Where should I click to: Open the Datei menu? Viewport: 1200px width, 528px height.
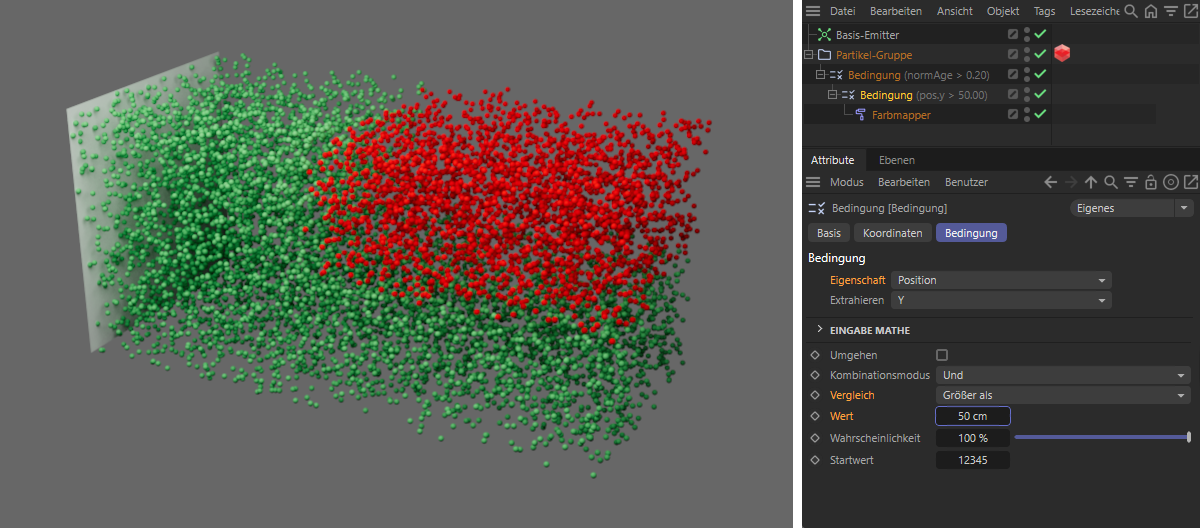[843, 11]
